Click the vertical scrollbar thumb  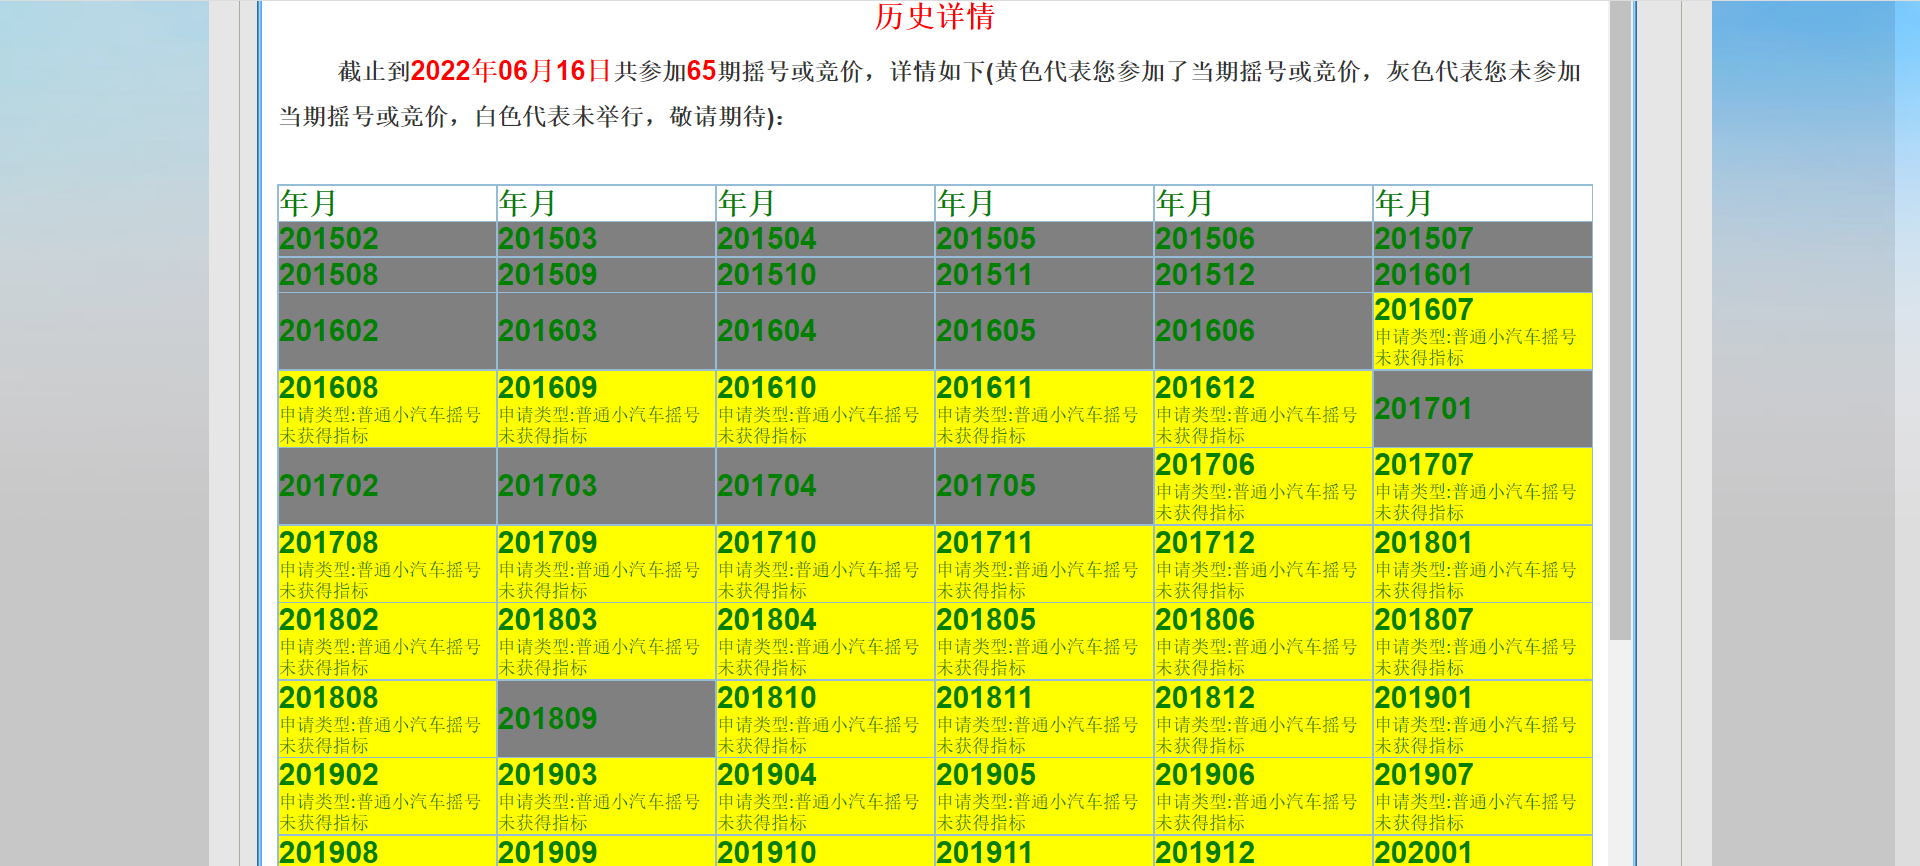click(1620, 320)
